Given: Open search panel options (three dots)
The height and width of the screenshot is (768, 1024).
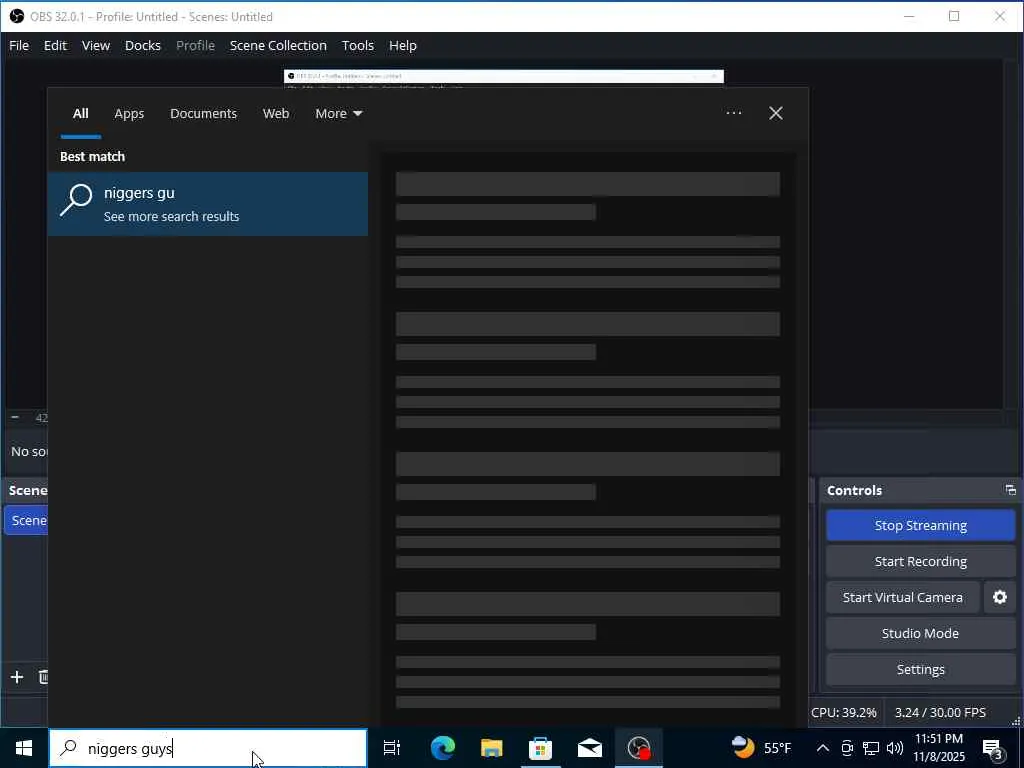Looking at the screenshot, I should (x=733, y=113).
